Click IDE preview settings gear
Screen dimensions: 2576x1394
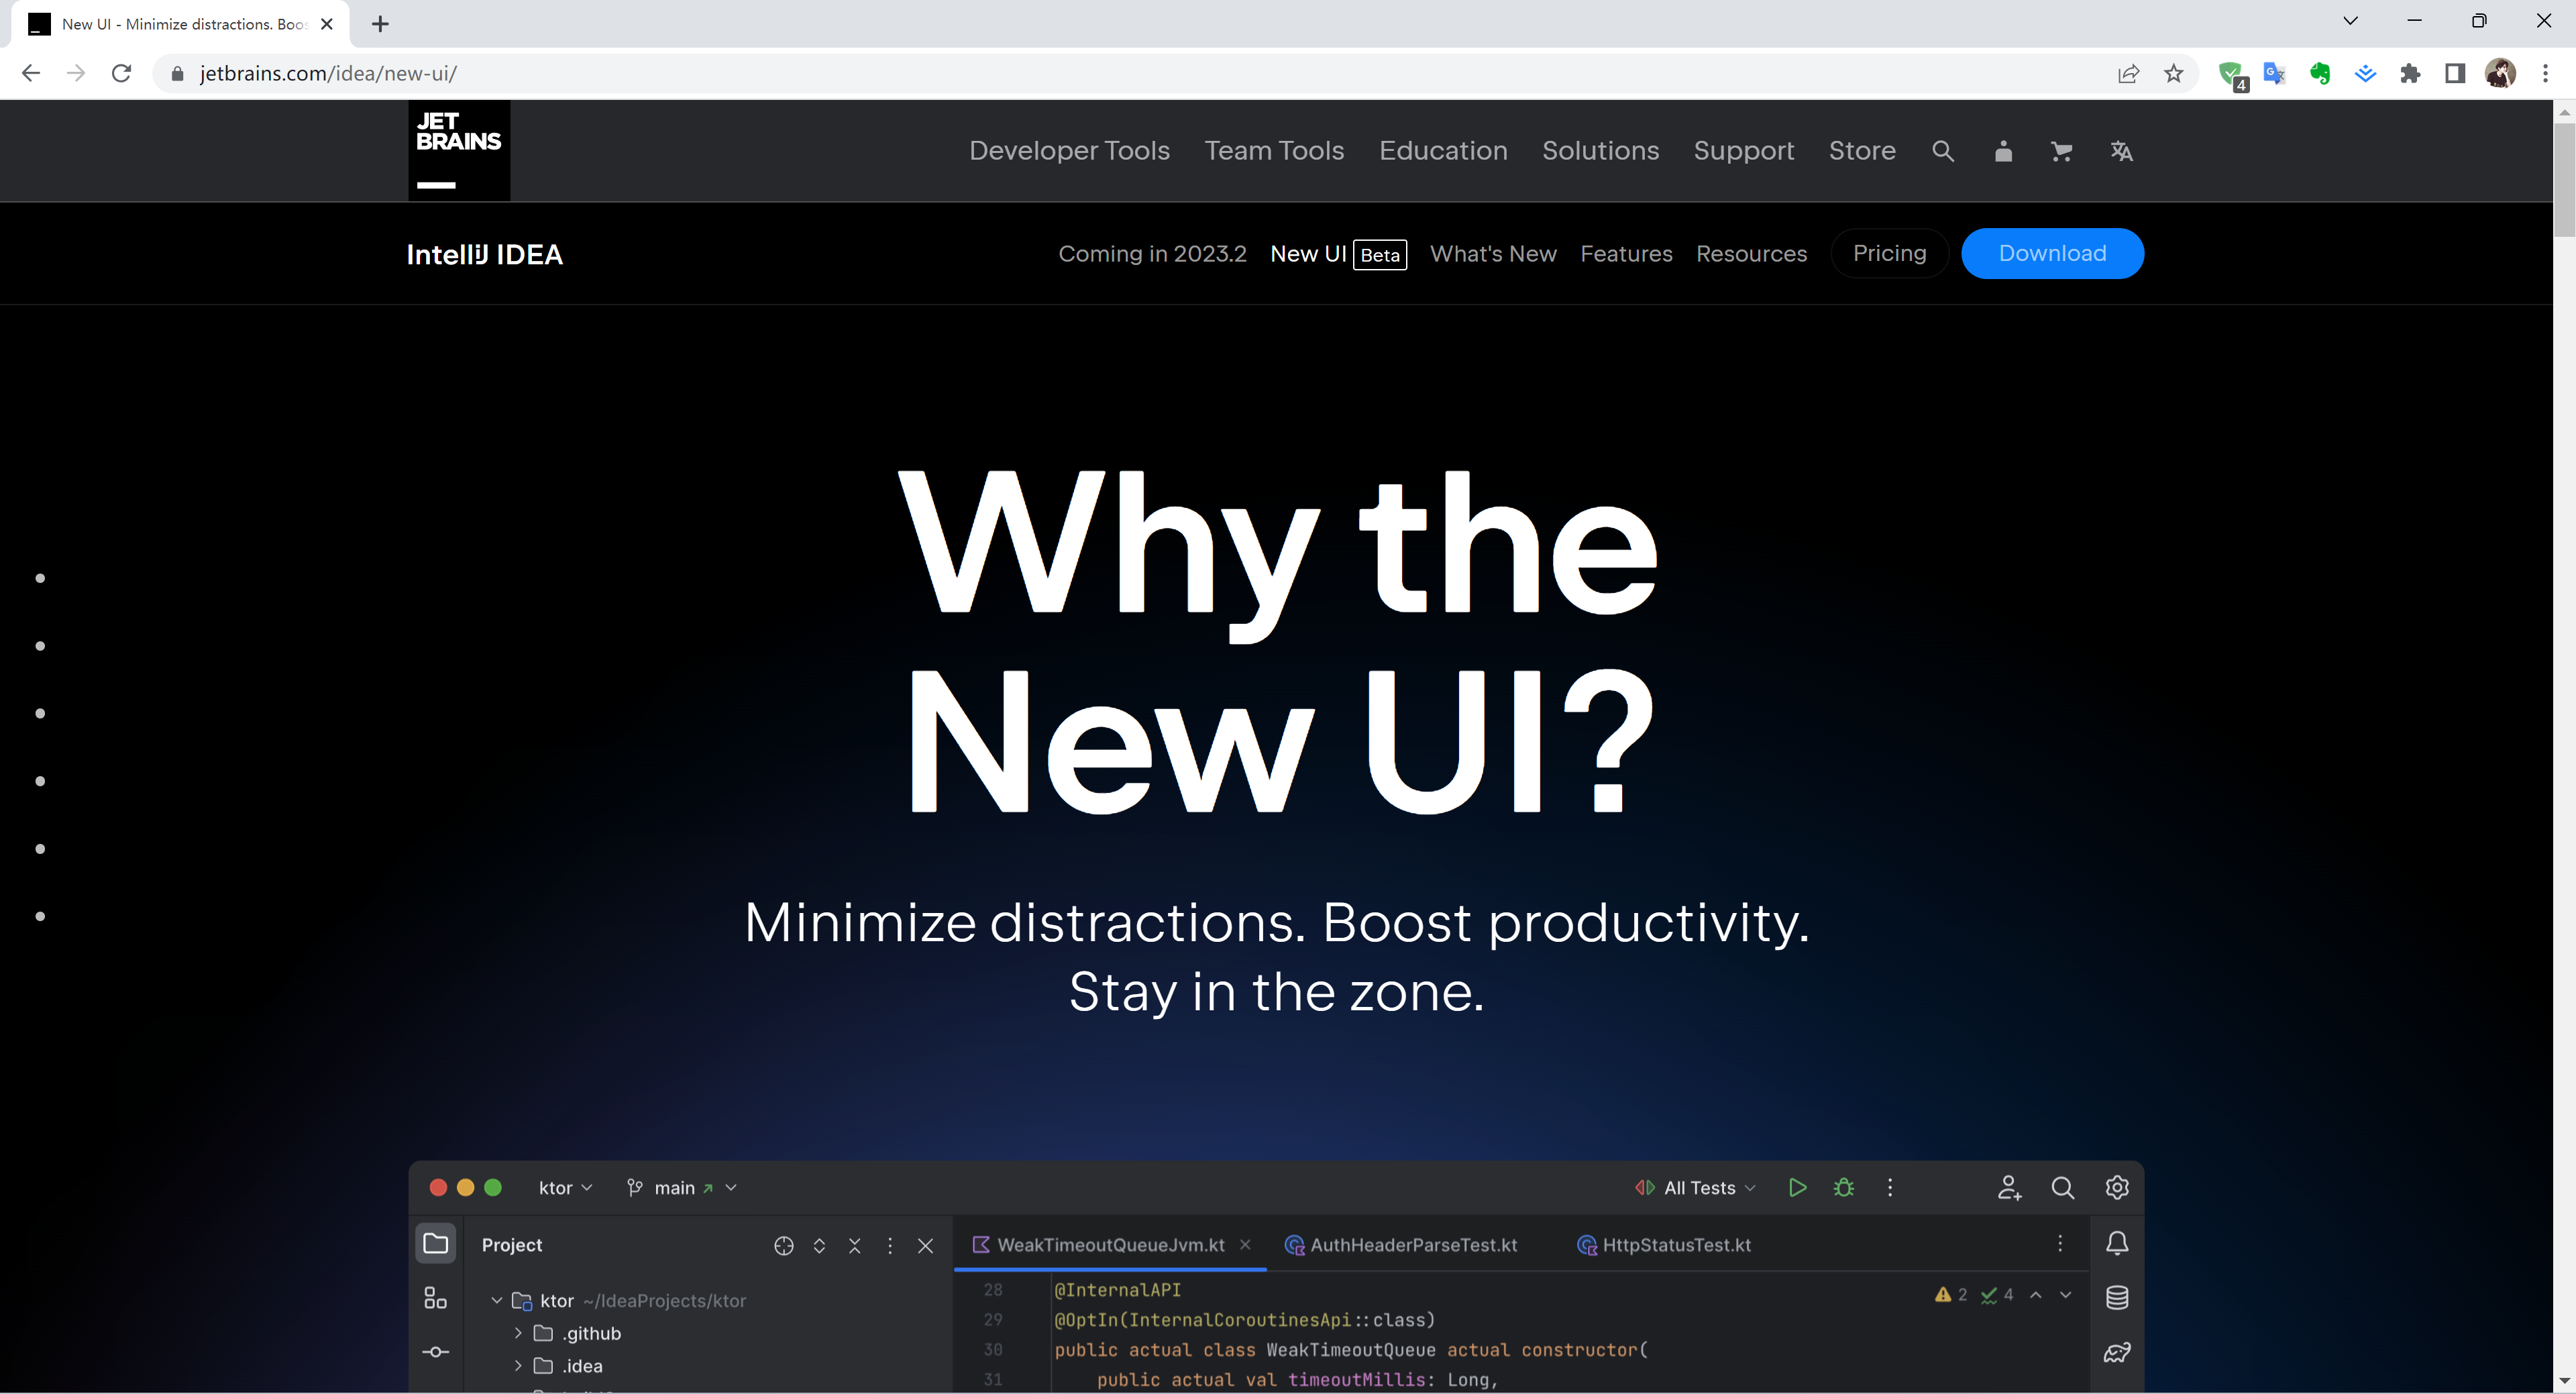pyautogui.click(x=2117, y=1187)
